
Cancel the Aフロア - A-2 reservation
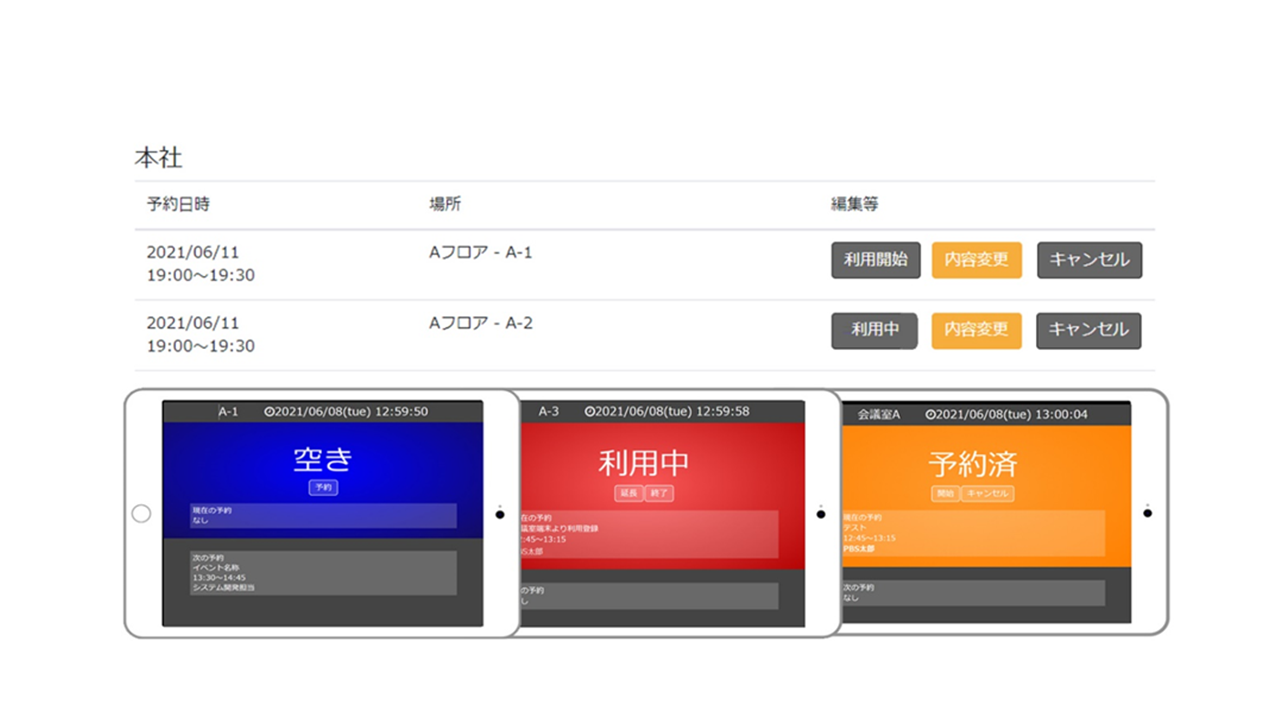1089,330
